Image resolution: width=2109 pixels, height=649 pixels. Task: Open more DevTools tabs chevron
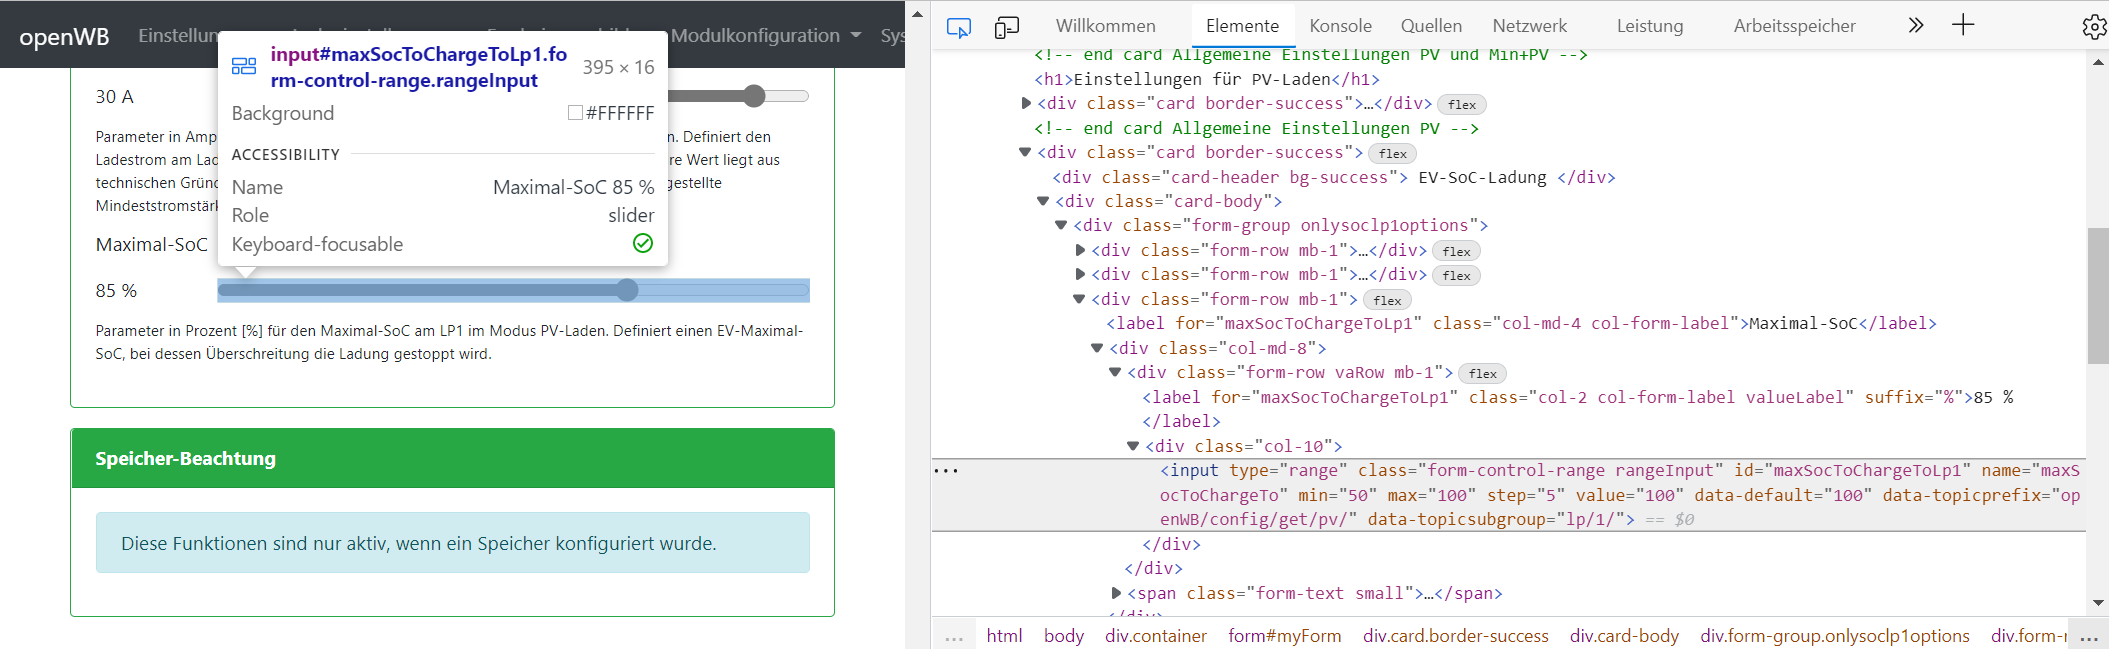coord(1915,25)
